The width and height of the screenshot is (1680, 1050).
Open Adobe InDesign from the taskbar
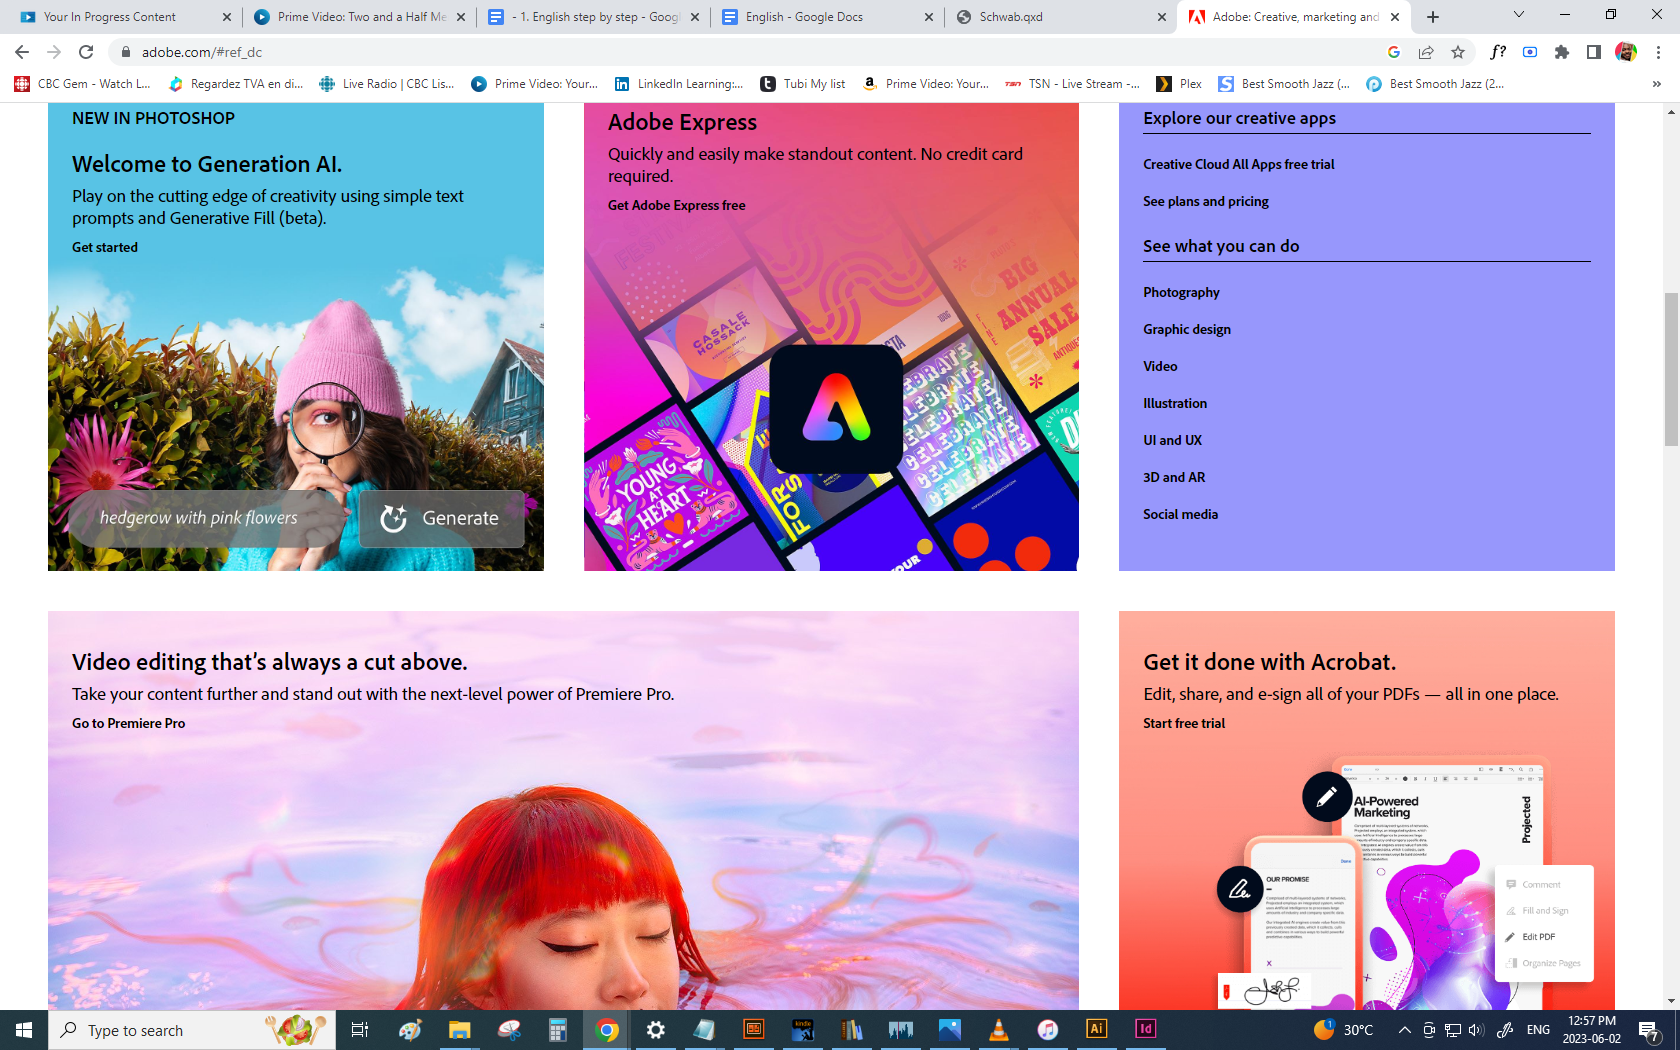[x=1146, y=1029]
